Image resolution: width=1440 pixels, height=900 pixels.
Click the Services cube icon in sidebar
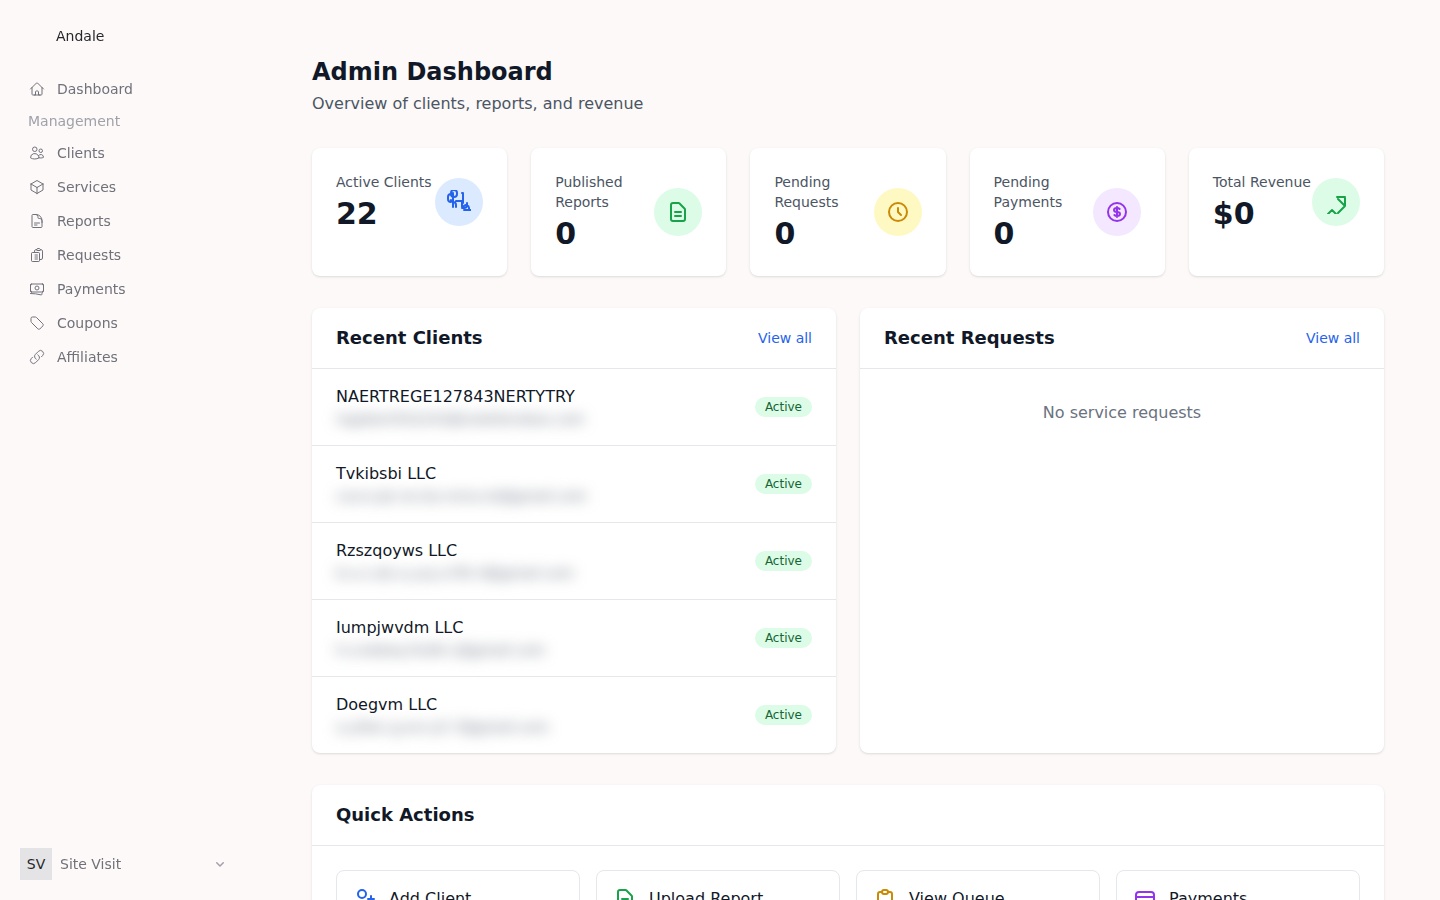tap(37, 187)
